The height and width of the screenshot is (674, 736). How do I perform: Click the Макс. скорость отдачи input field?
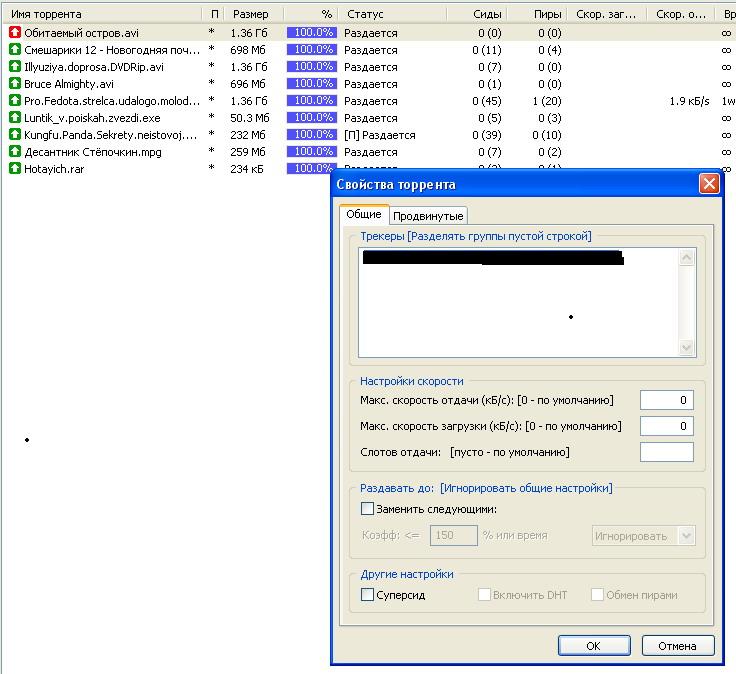tap(666, 400)
